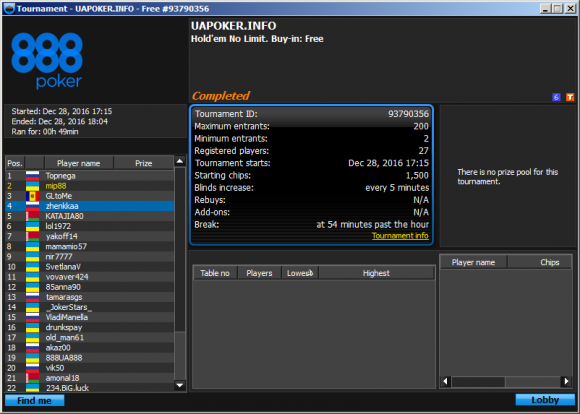Click the flag icon beside yakoff14
This screenshot has width=580, height=414.
32,236
